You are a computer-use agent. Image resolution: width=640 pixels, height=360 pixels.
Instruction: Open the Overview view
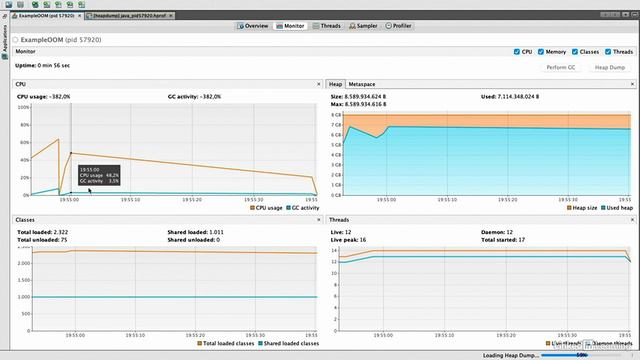coord(253,26)
